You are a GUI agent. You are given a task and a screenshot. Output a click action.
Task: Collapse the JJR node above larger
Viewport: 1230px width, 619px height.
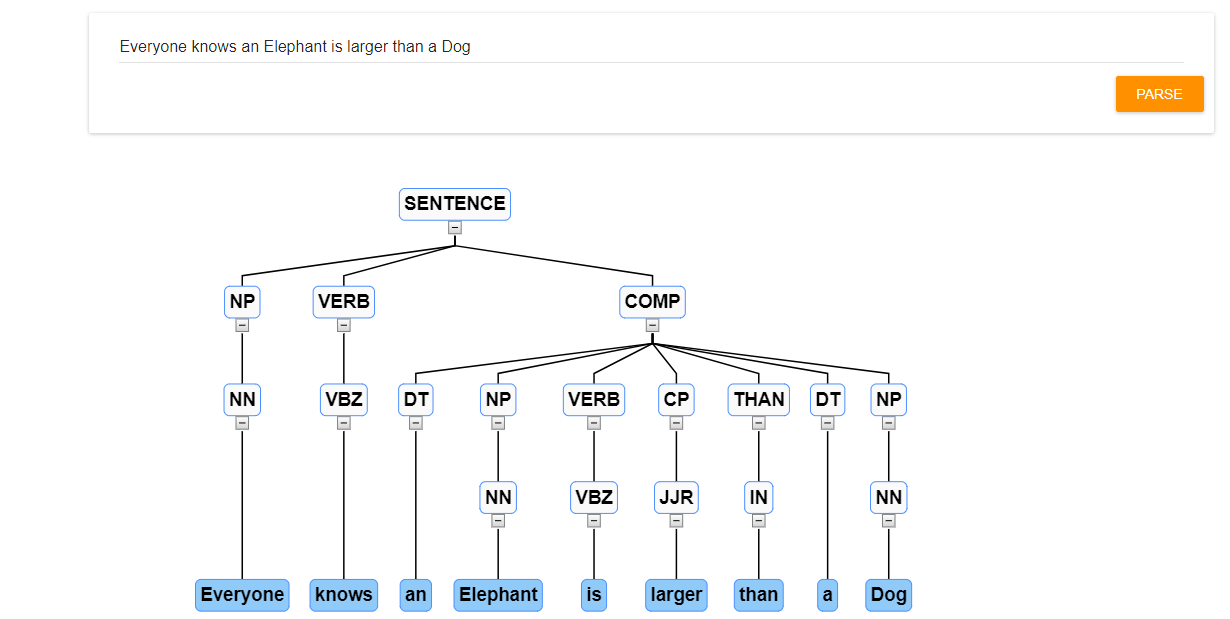[x=676, y=520]
